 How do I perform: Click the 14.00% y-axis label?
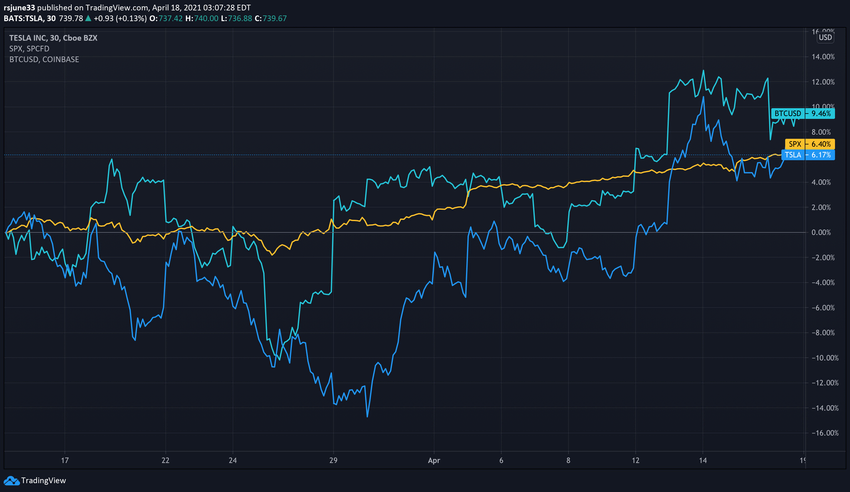tap(823, 57)
